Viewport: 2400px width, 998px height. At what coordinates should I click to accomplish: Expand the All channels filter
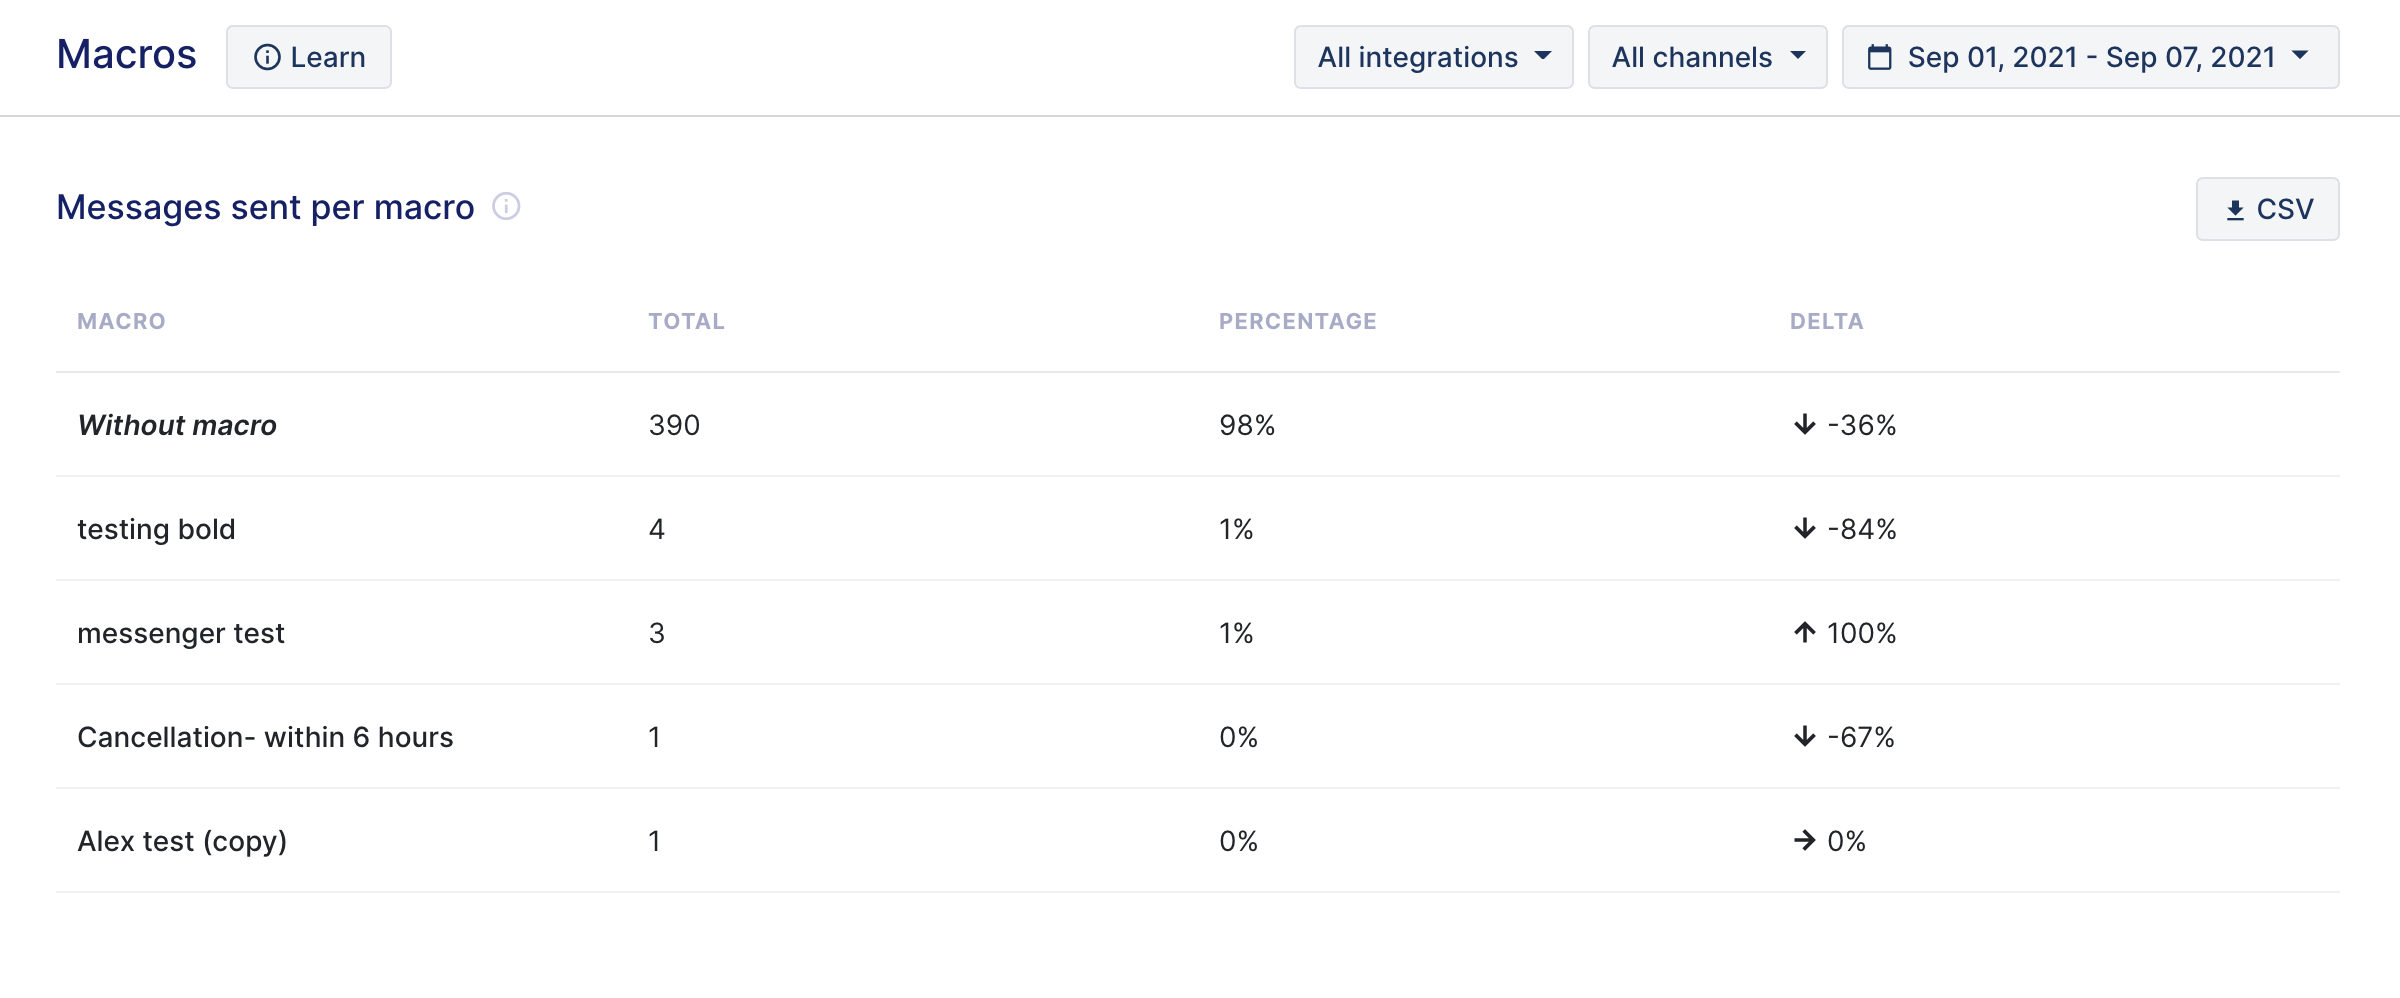[1707, 57]
